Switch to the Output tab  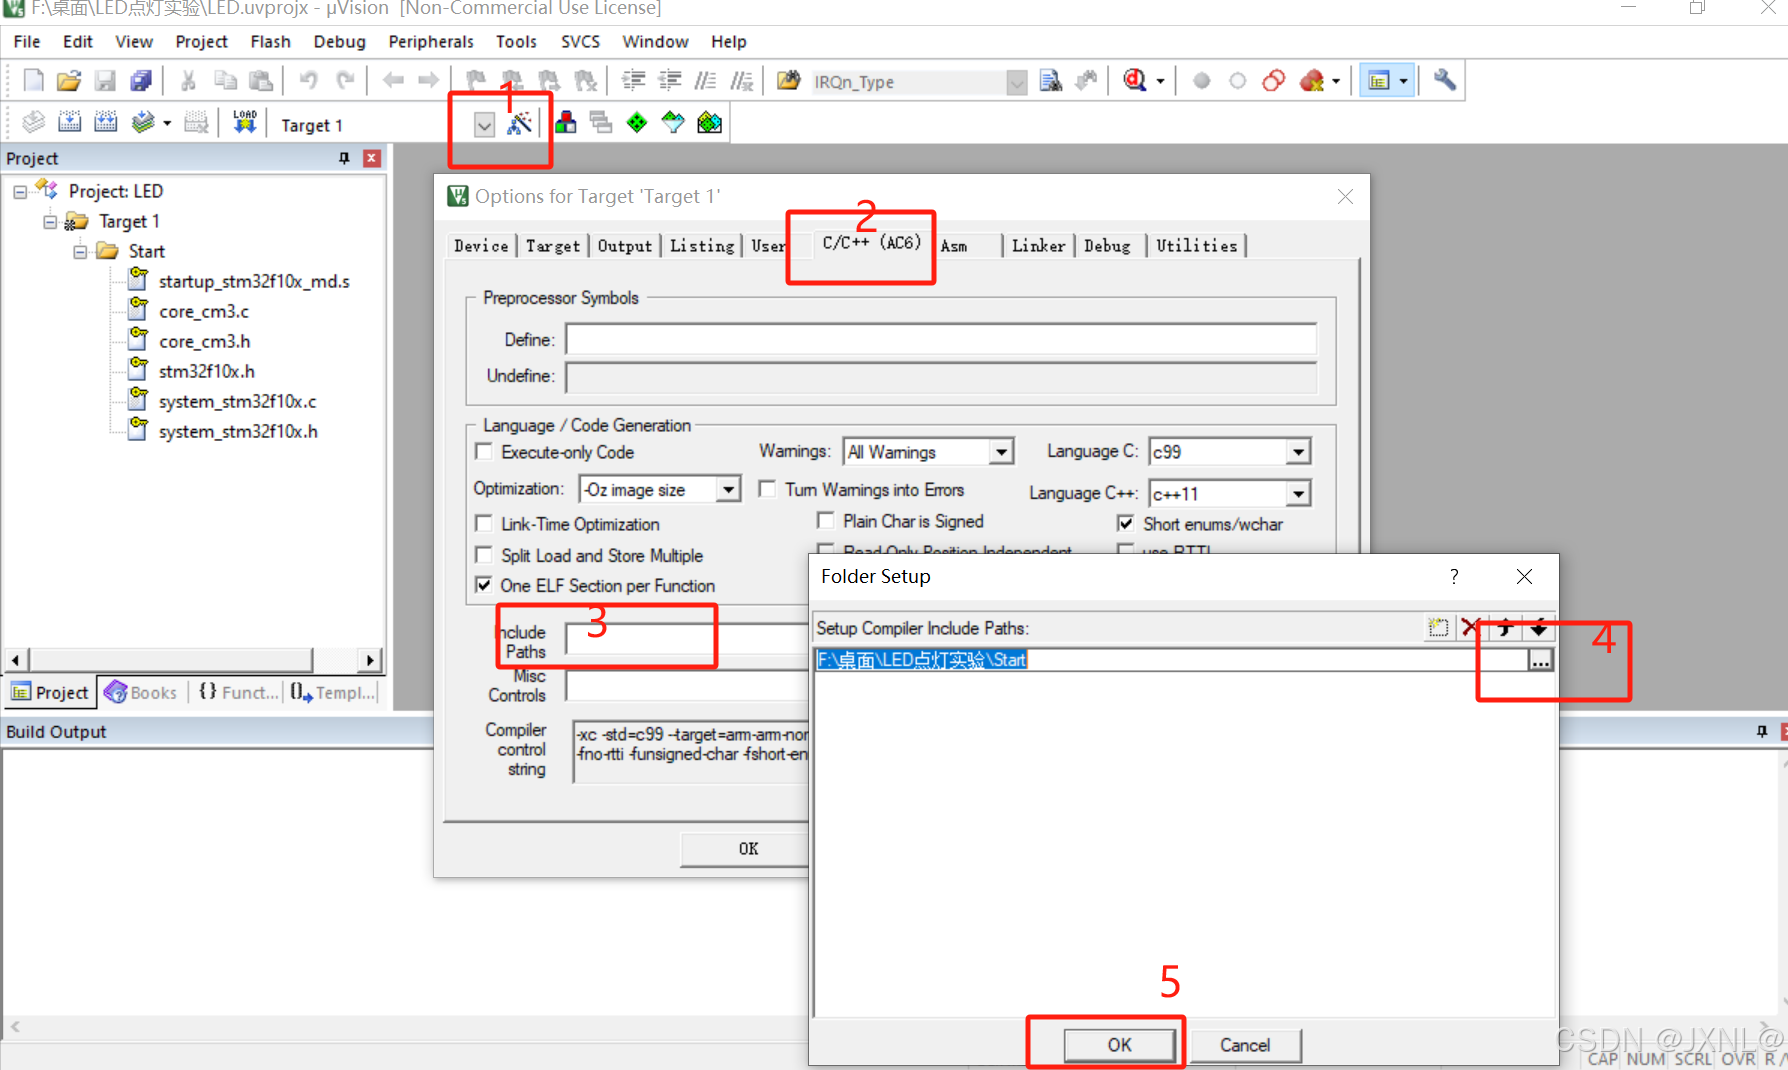624,246
